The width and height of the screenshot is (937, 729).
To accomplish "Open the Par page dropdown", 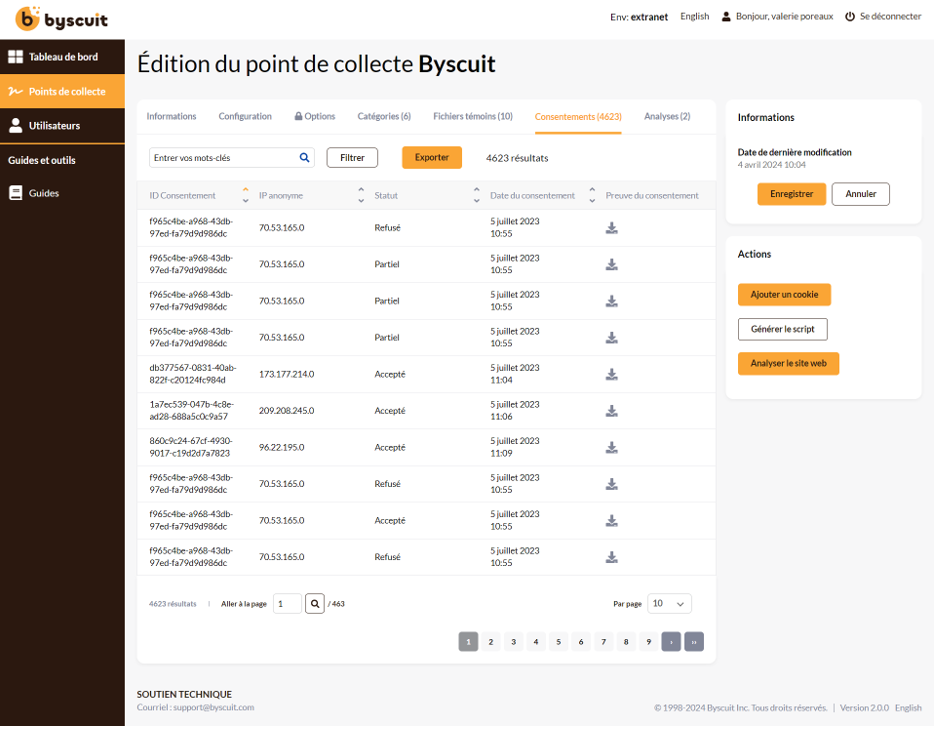I will 669,604.
